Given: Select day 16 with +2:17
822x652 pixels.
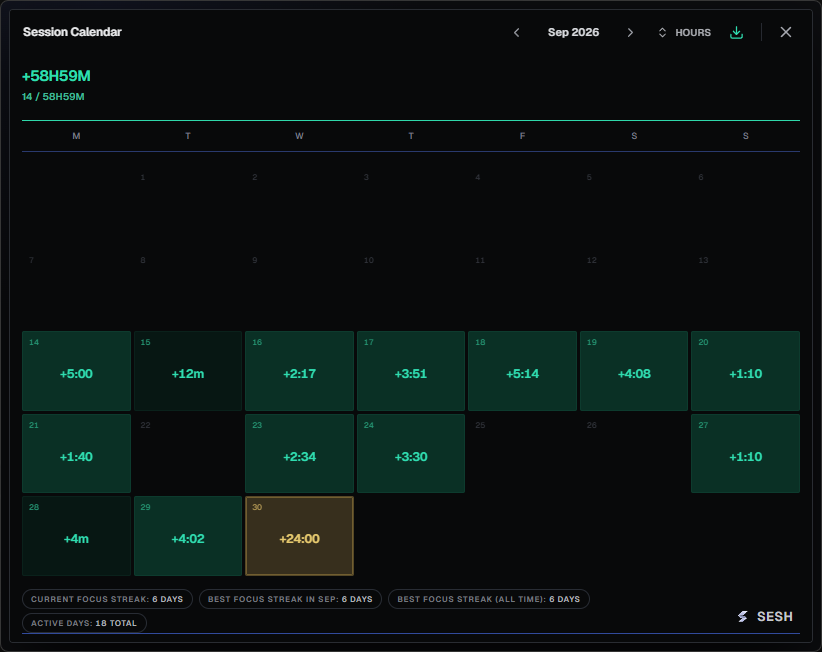Looking at the screenshot, I should point(299,371).
